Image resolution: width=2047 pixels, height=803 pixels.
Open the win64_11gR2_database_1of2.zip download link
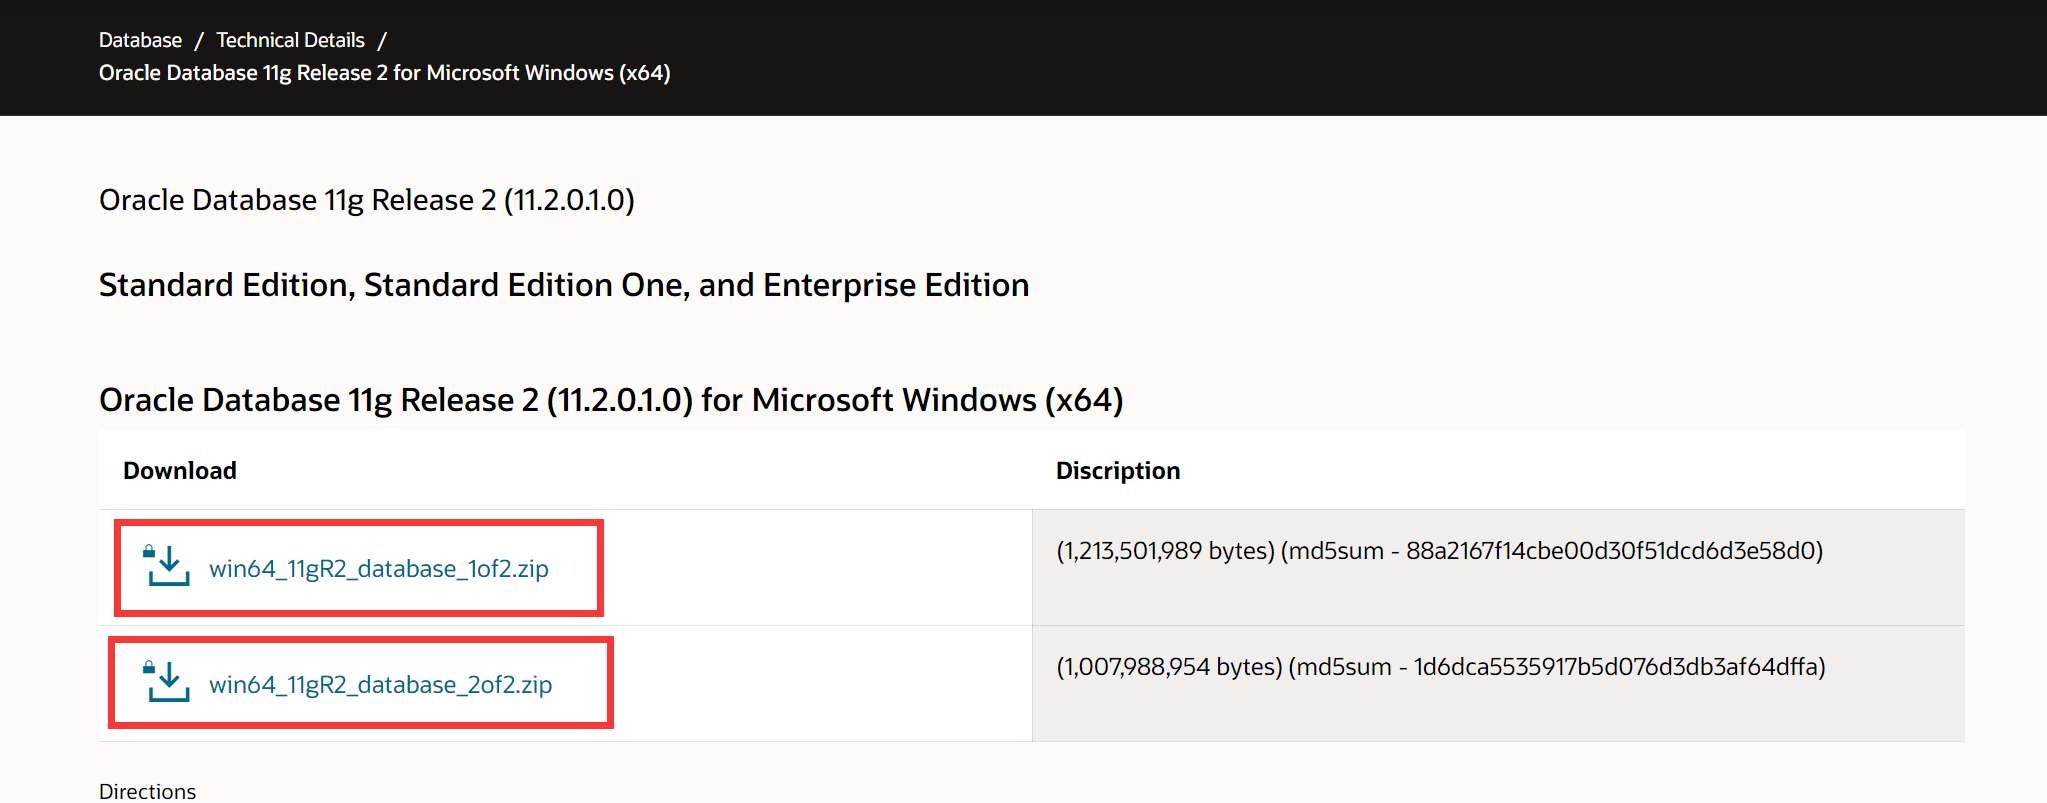379,569
